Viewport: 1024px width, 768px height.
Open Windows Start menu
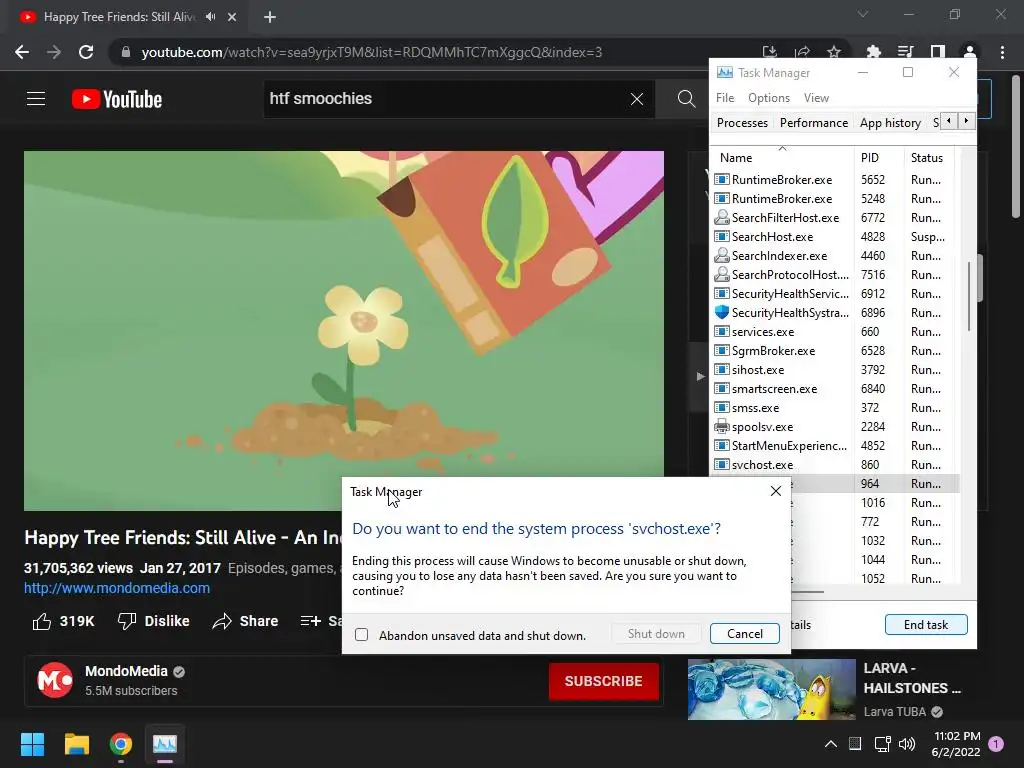point(32,744)
